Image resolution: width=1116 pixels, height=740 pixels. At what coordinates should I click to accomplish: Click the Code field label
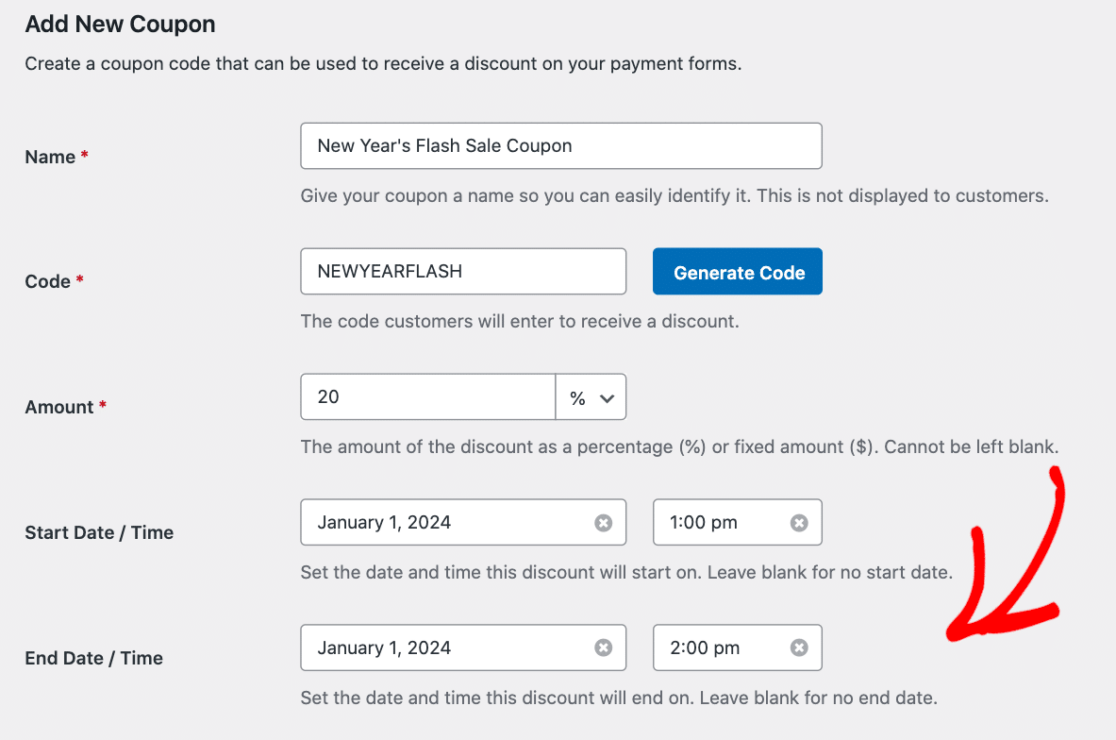point(47,282)
